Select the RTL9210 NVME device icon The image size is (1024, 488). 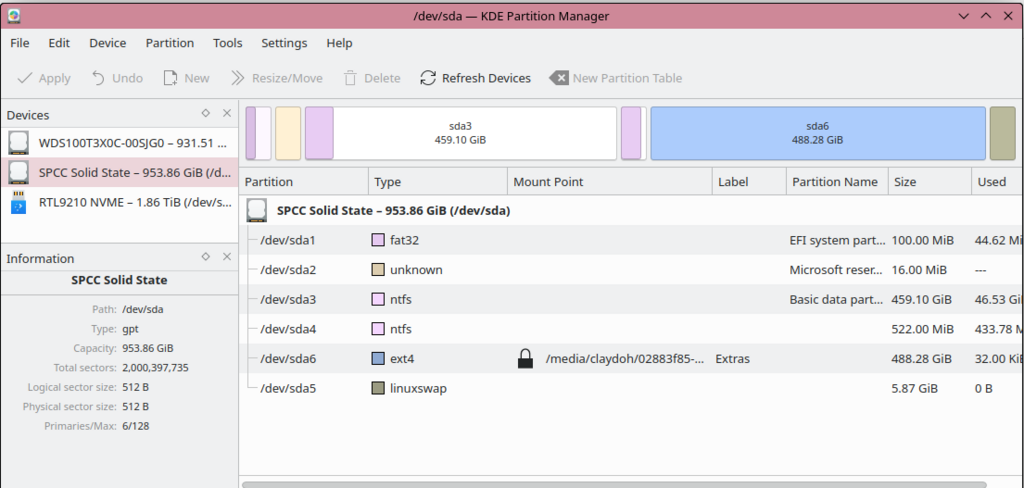[19, 202]
